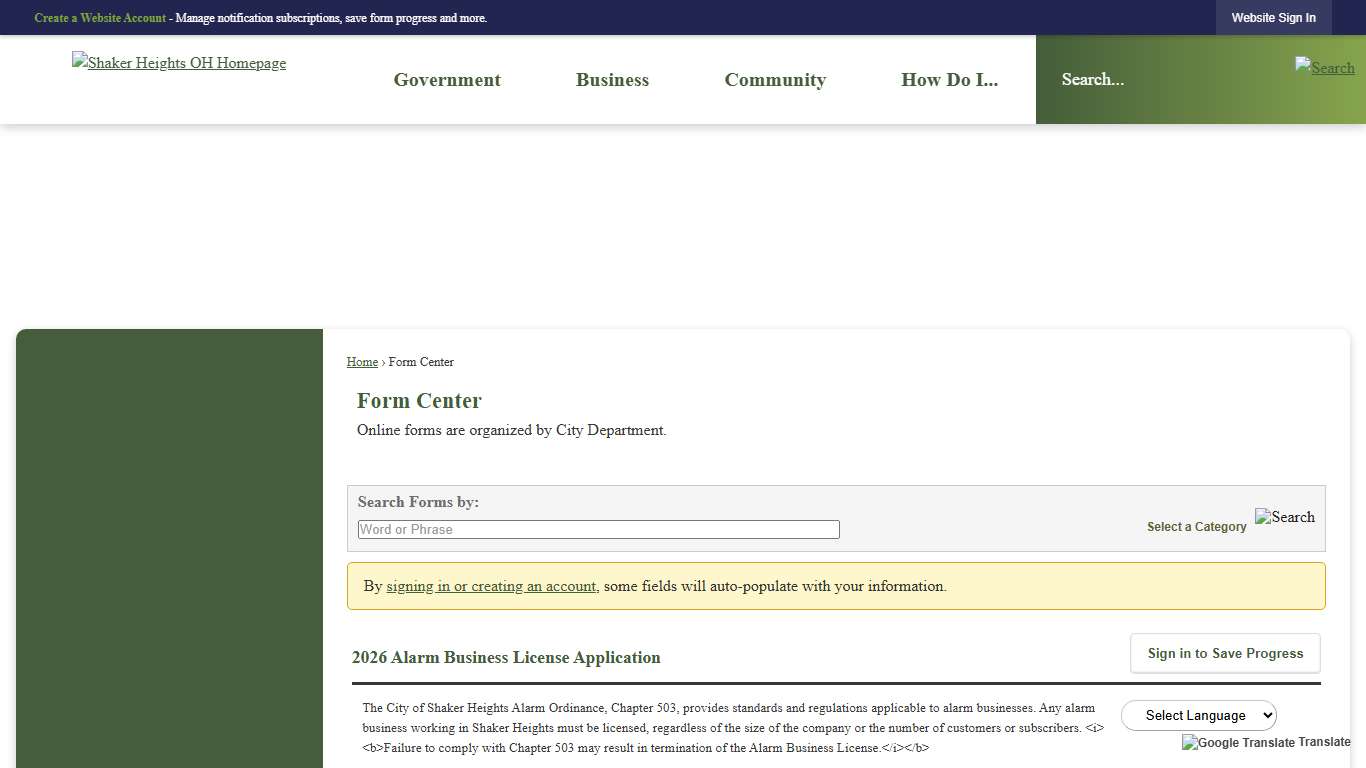
Task: Click in the Word or Phrase search field
Action: tap(598, 529)
